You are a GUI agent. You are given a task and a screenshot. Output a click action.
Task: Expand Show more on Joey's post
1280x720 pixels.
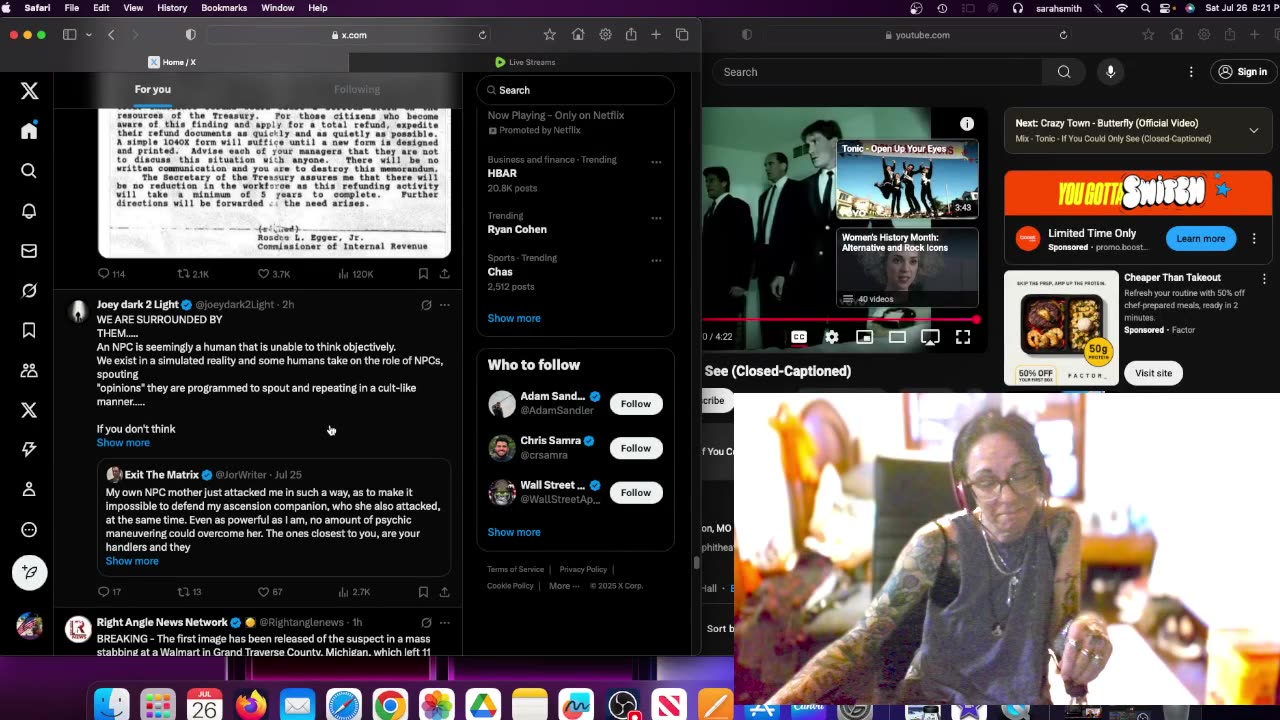click(x=123, y=443)
